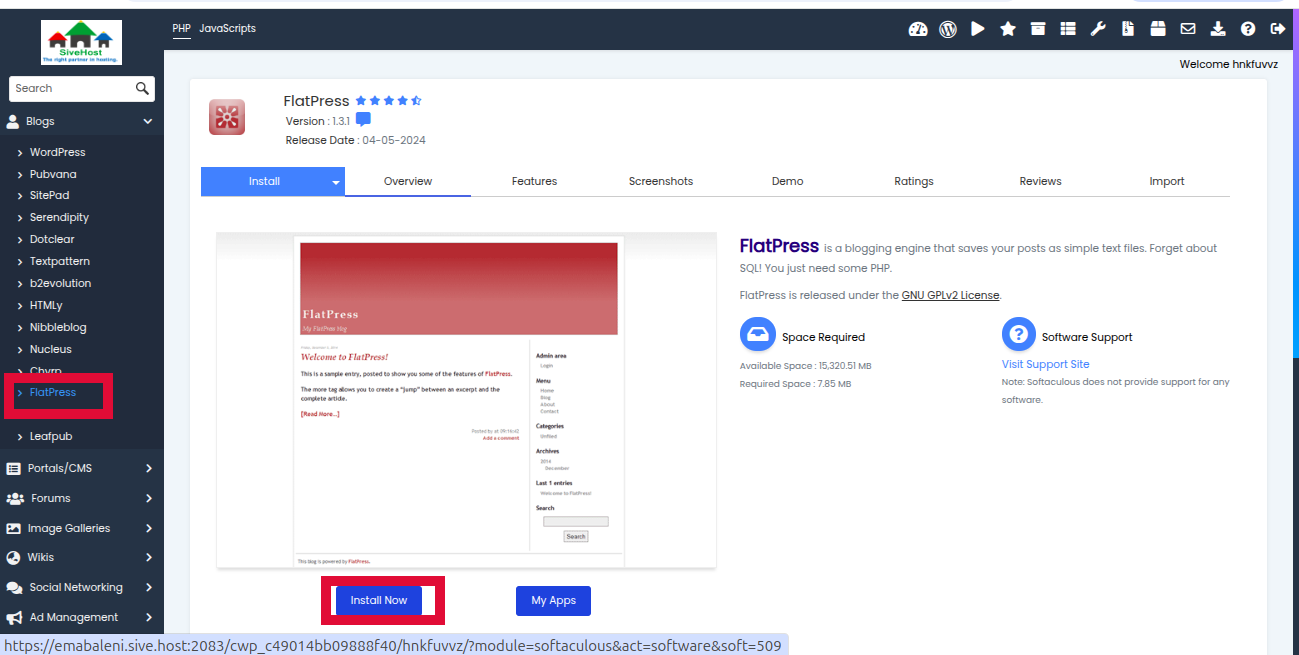Click the Install Now button
Viewport: 1299px width, 655px height.
coord(379,600)
